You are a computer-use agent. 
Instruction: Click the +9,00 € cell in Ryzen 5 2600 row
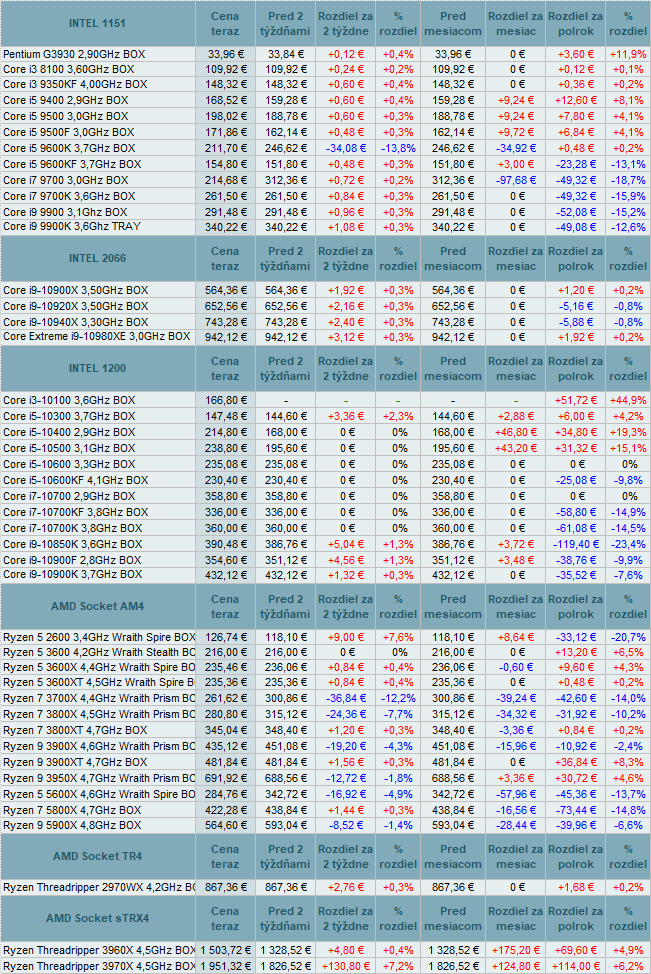click(345, 637)
